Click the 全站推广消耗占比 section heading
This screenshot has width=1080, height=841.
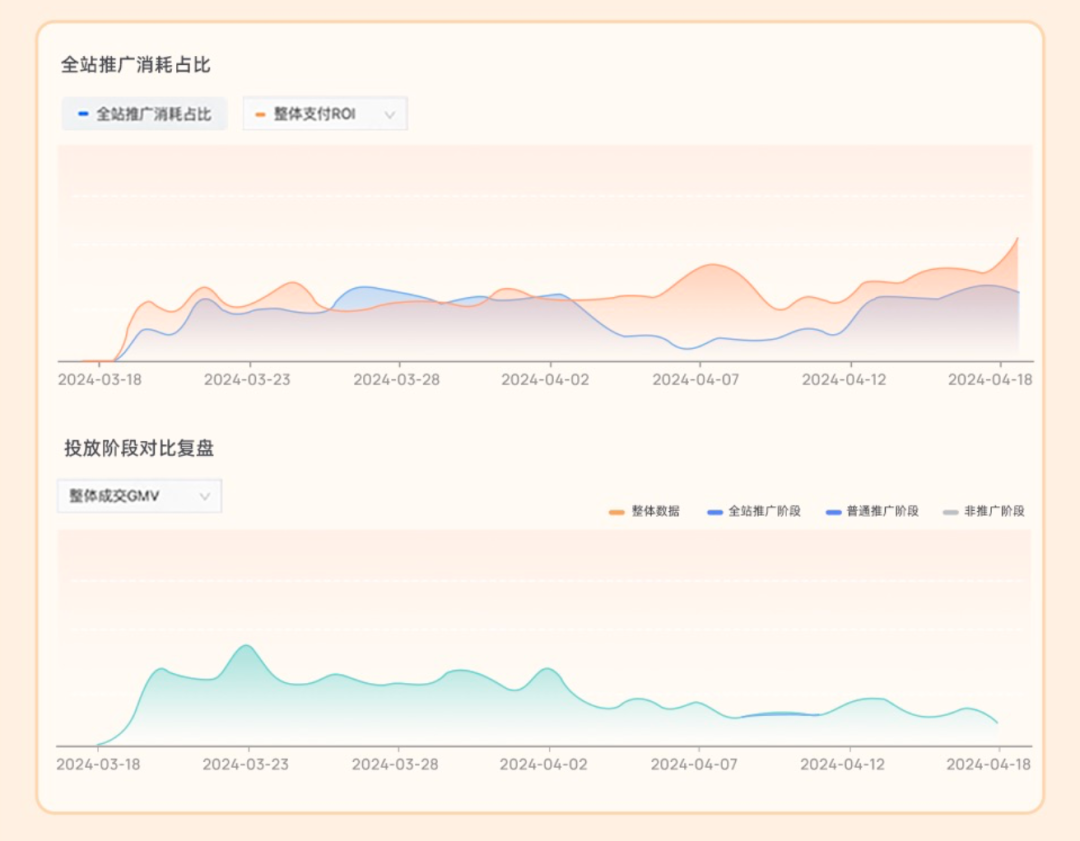(x=136, y=65)
